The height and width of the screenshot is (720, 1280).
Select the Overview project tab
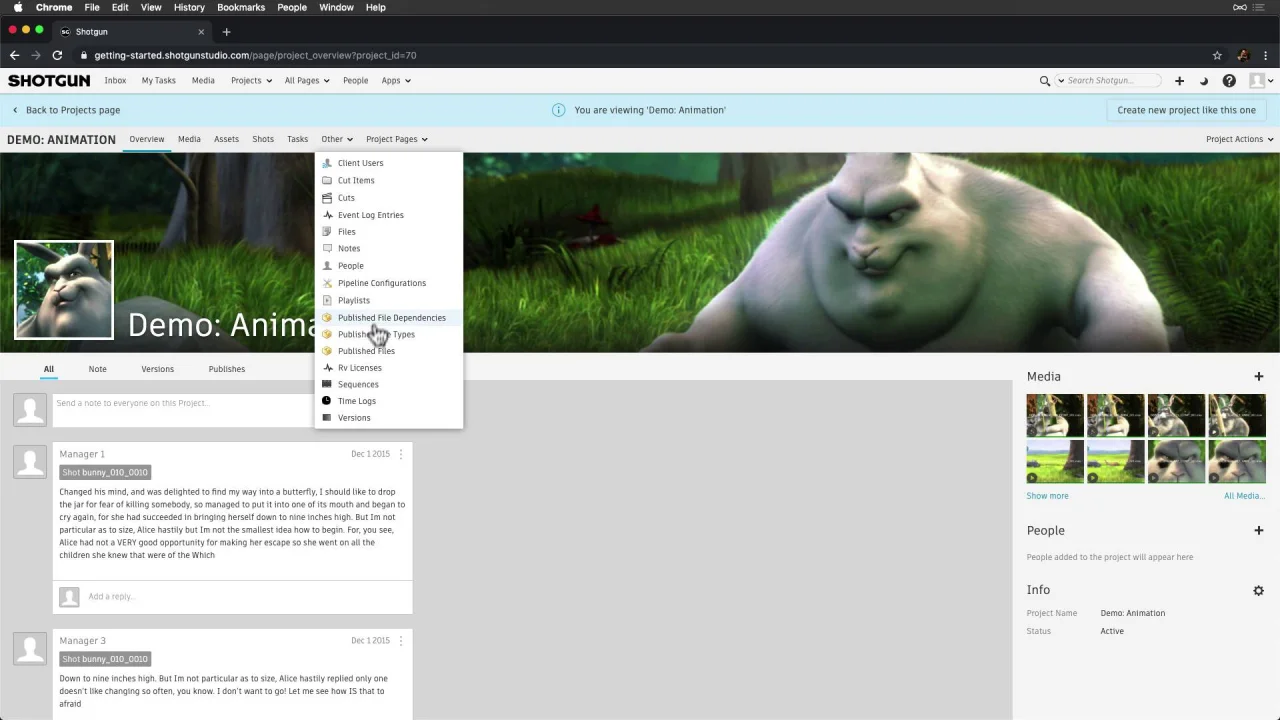tap(146, 140)
